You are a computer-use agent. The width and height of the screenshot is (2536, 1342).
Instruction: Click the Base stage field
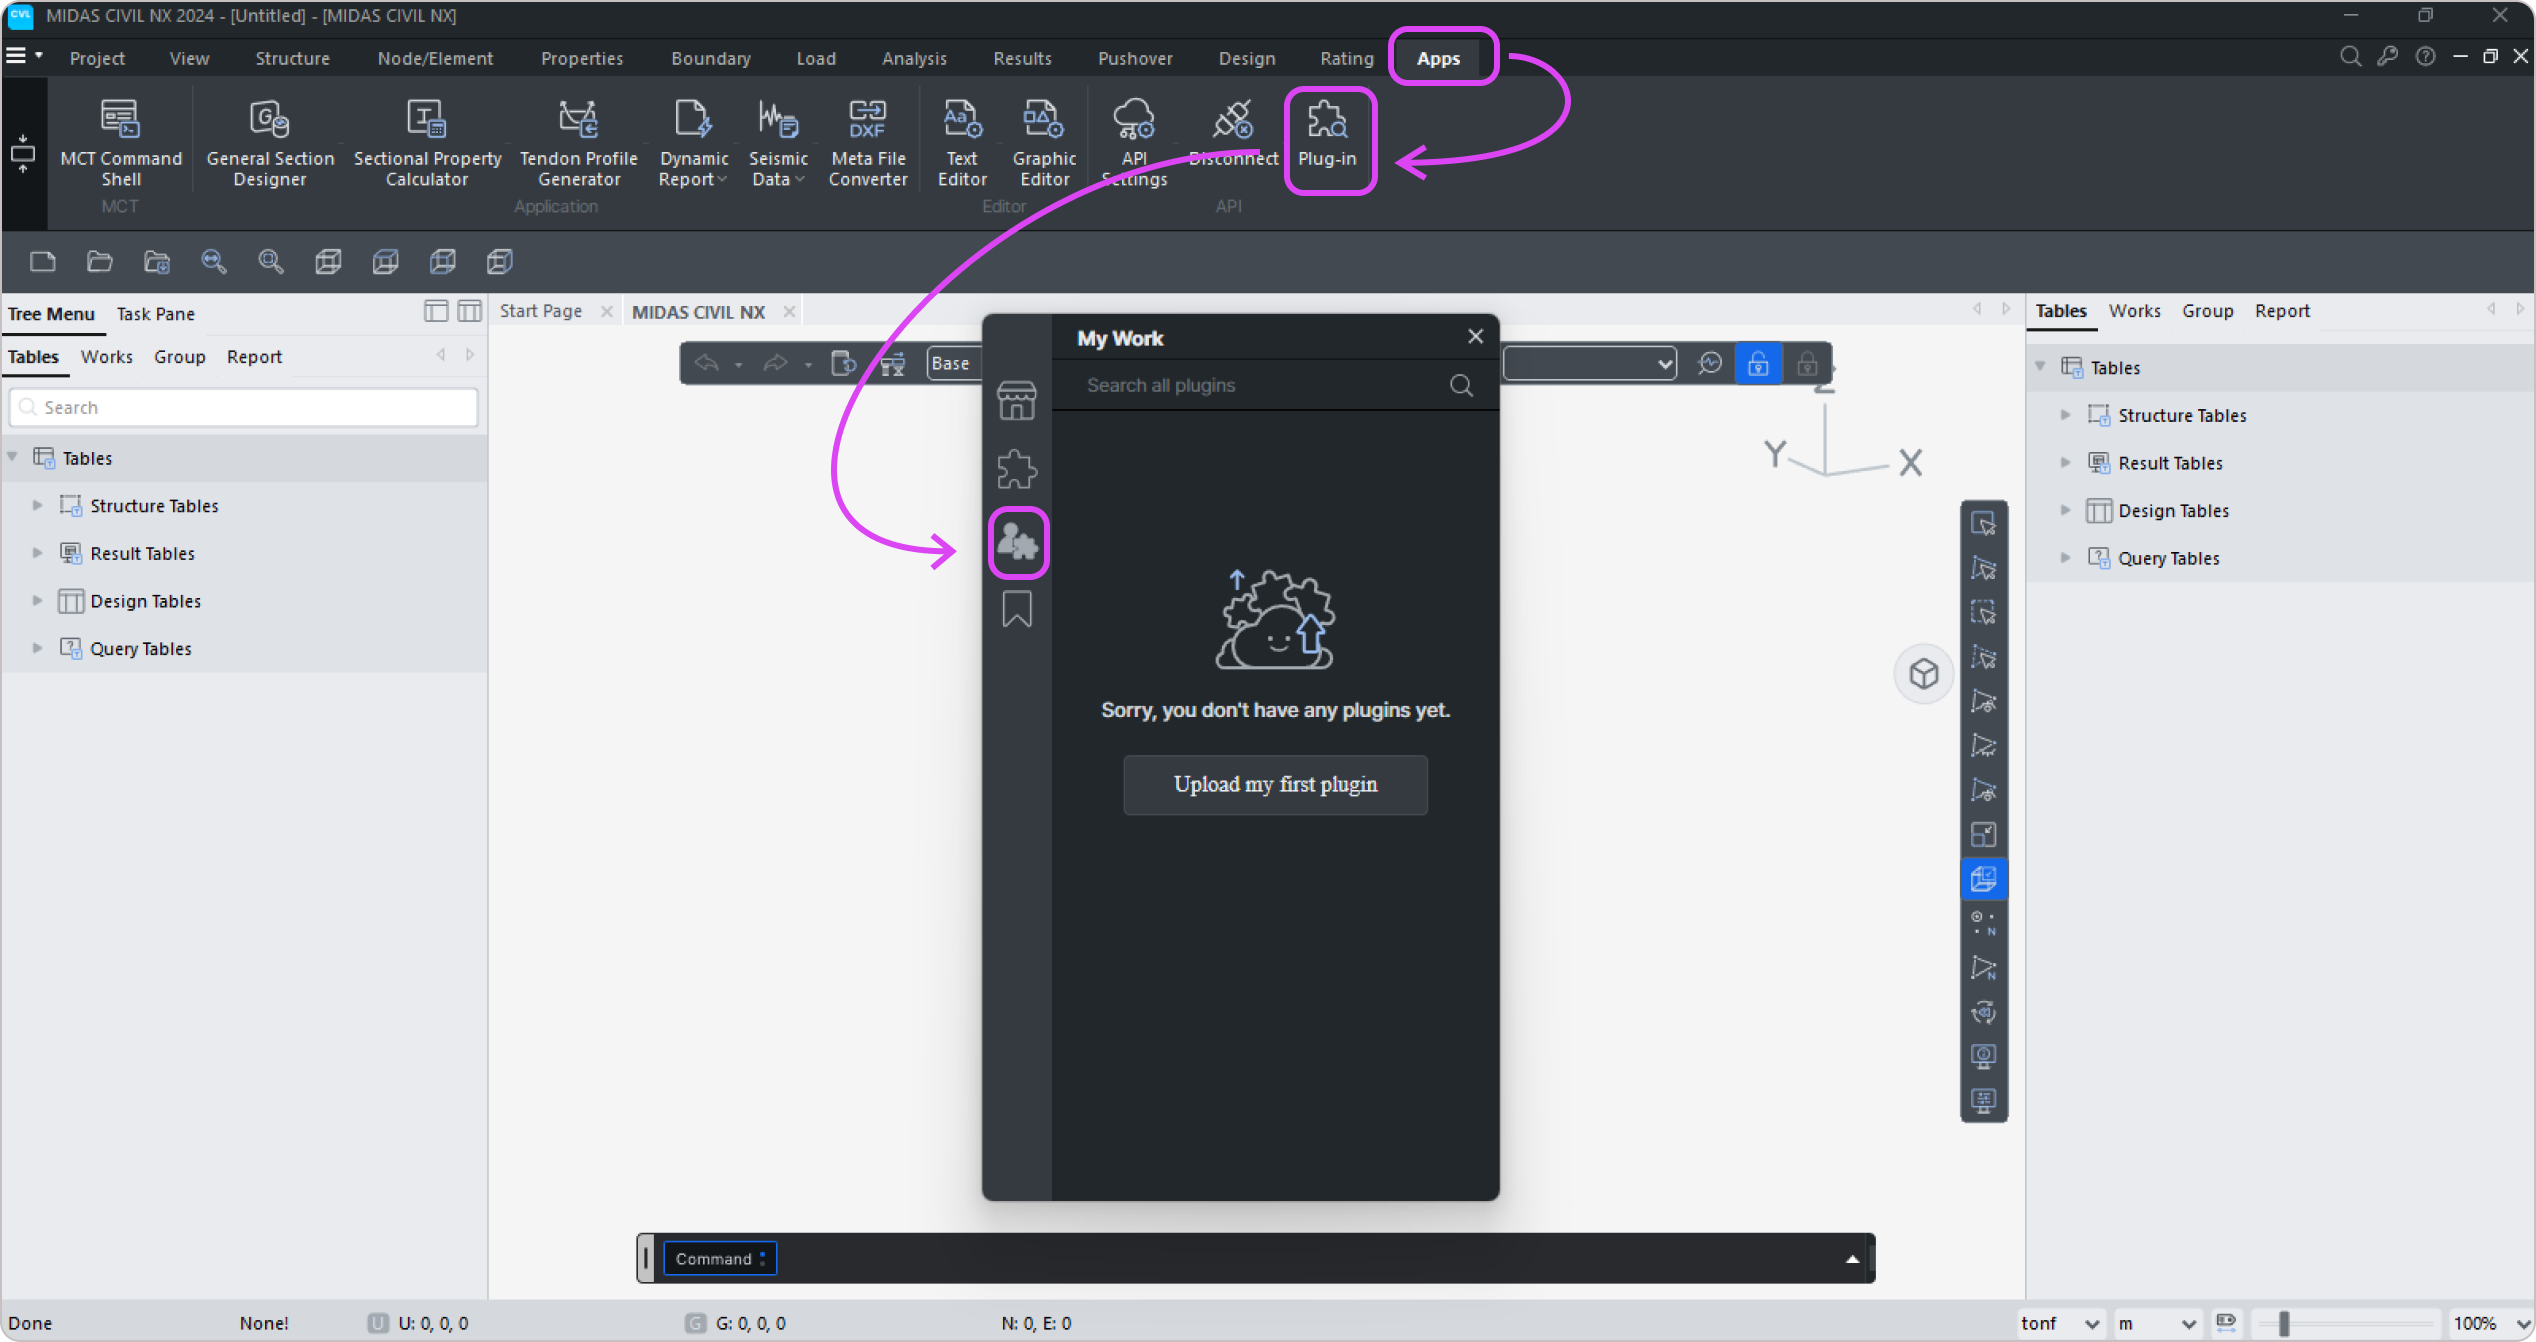pos(953,364)
